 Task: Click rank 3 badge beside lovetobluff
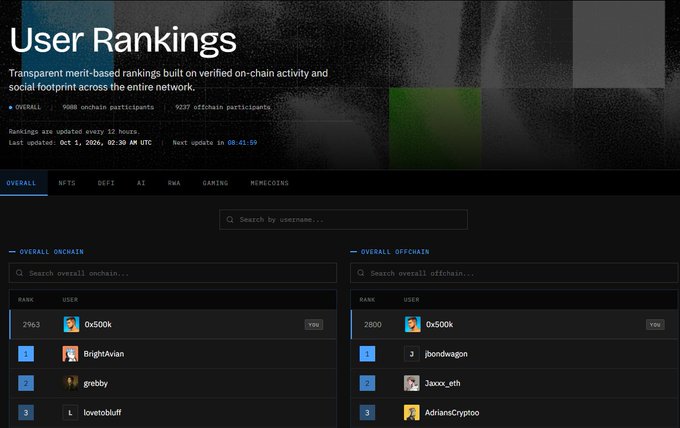(26, 413)
